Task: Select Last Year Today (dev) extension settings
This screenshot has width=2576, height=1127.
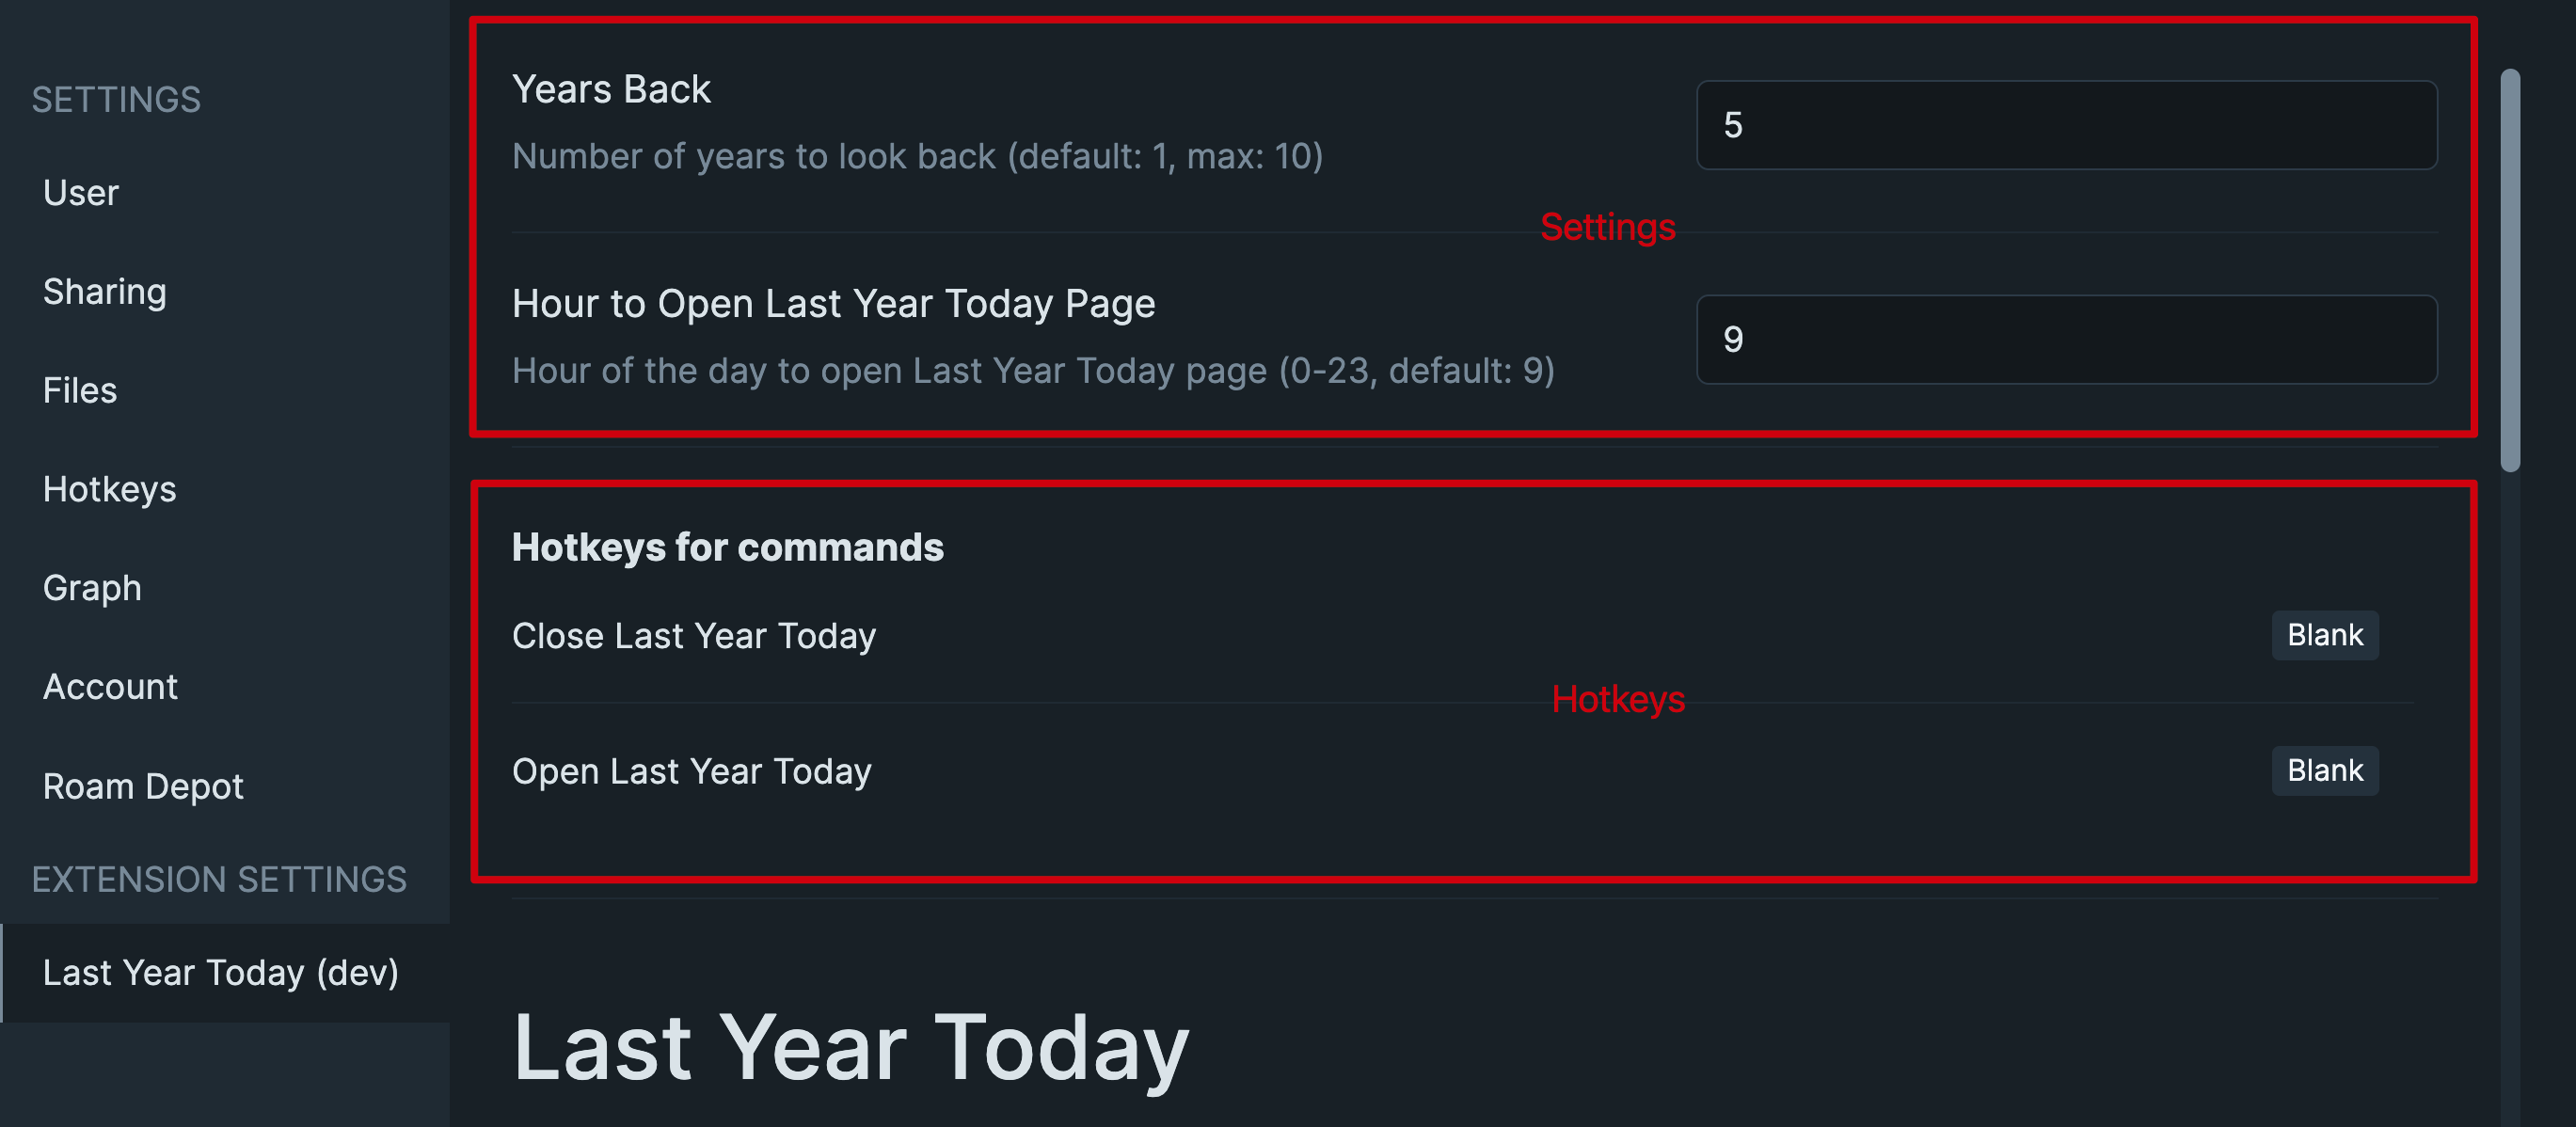Action: point(221,972)
